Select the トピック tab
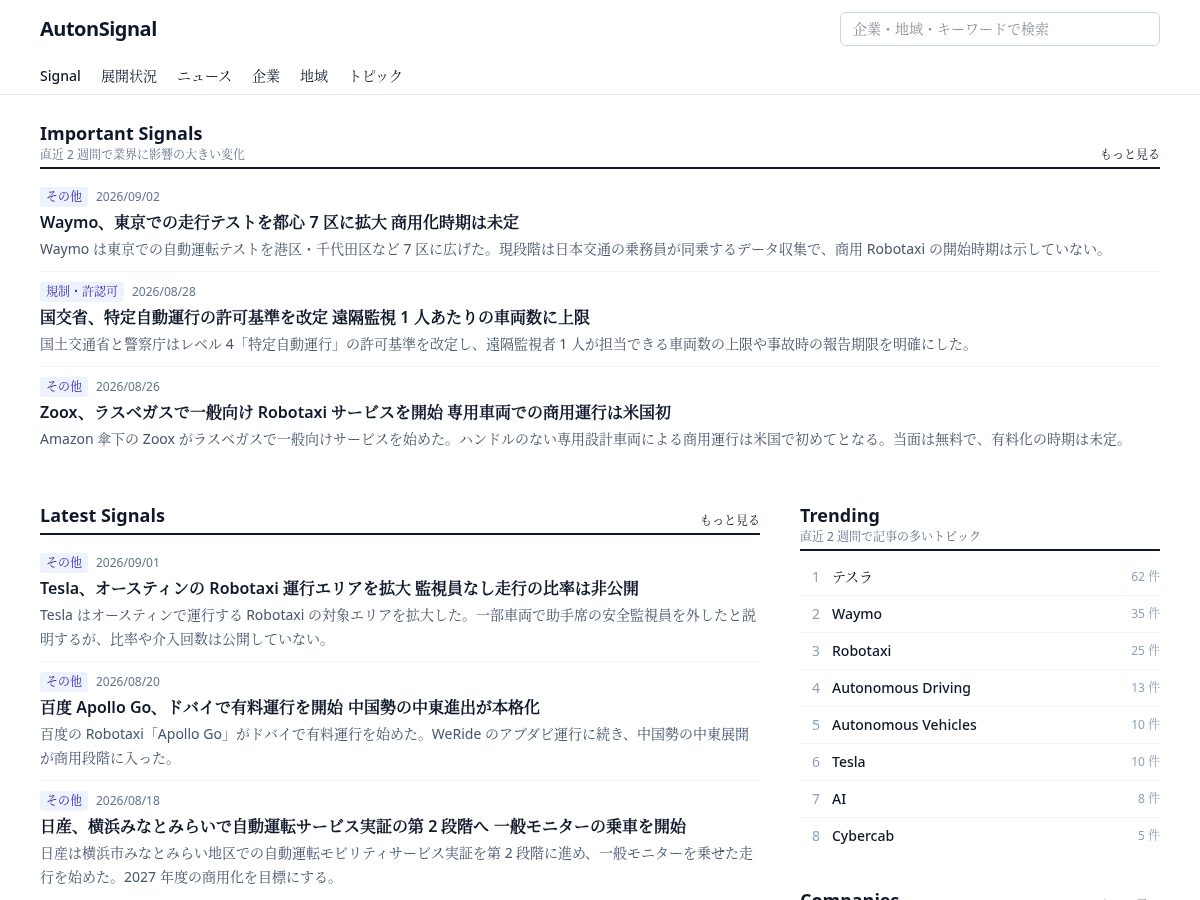 pos(376,76)
